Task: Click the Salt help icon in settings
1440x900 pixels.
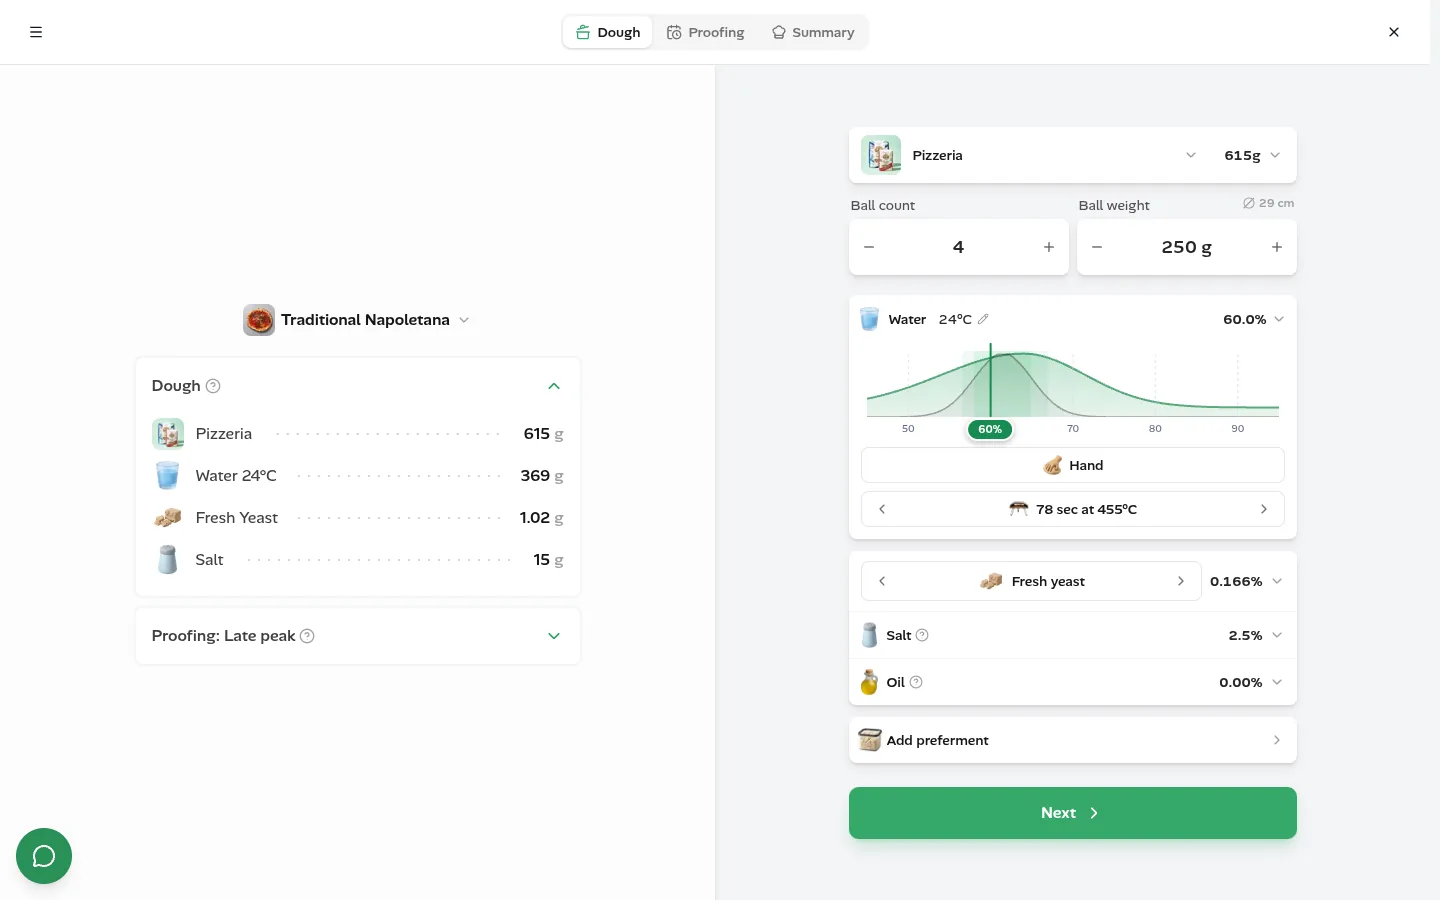Action: [922, 635]
